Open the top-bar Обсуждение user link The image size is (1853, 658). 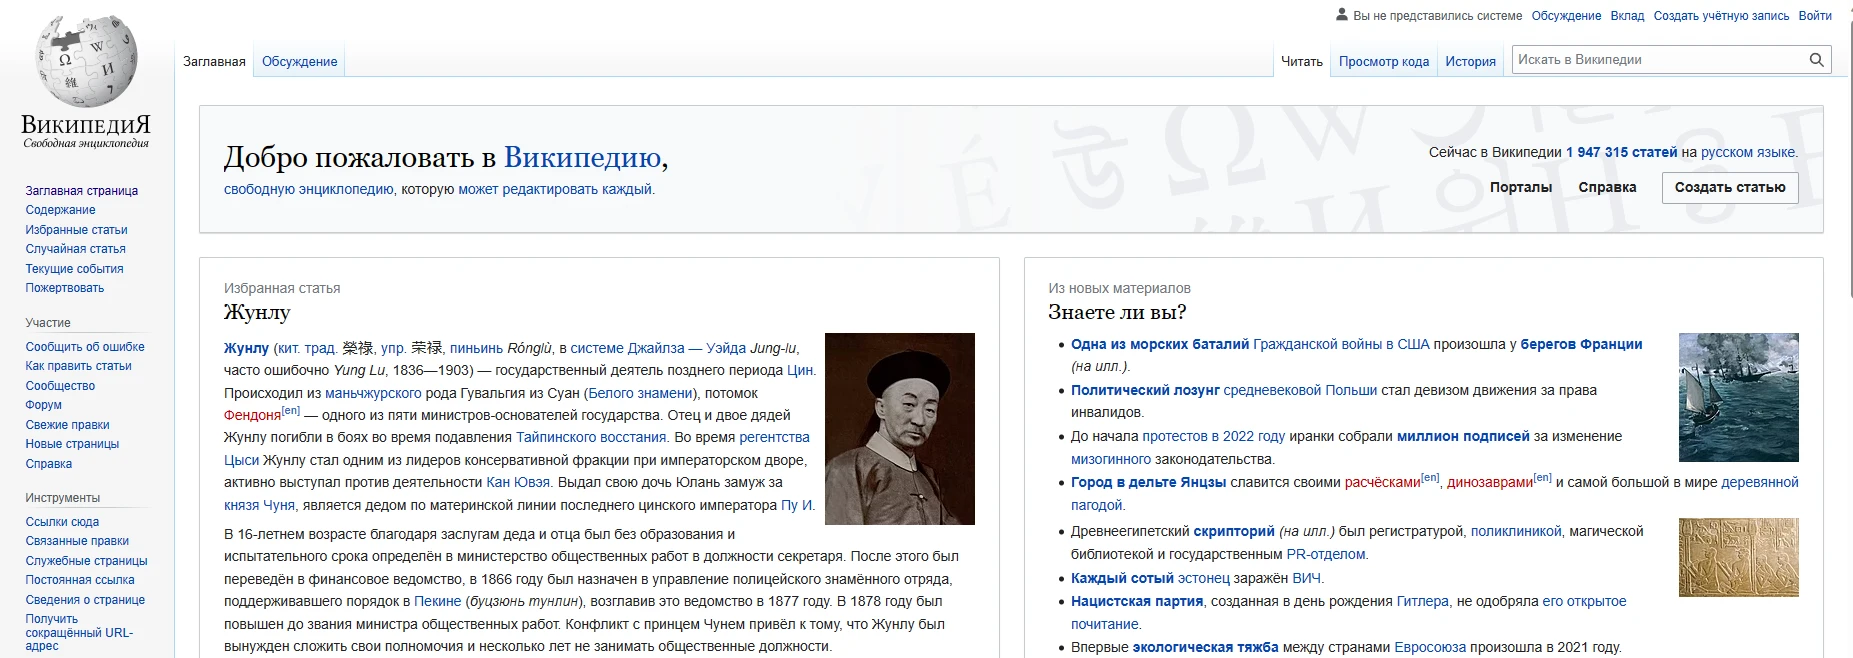coord(1566,15)
